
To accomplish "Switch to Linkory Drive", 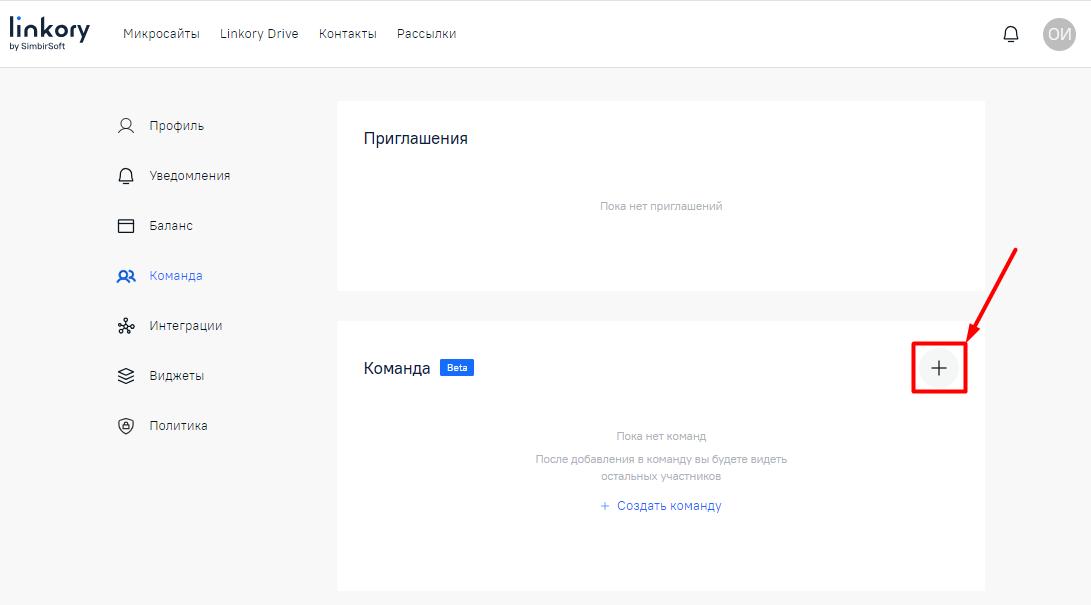I will [x=259, y=33].
